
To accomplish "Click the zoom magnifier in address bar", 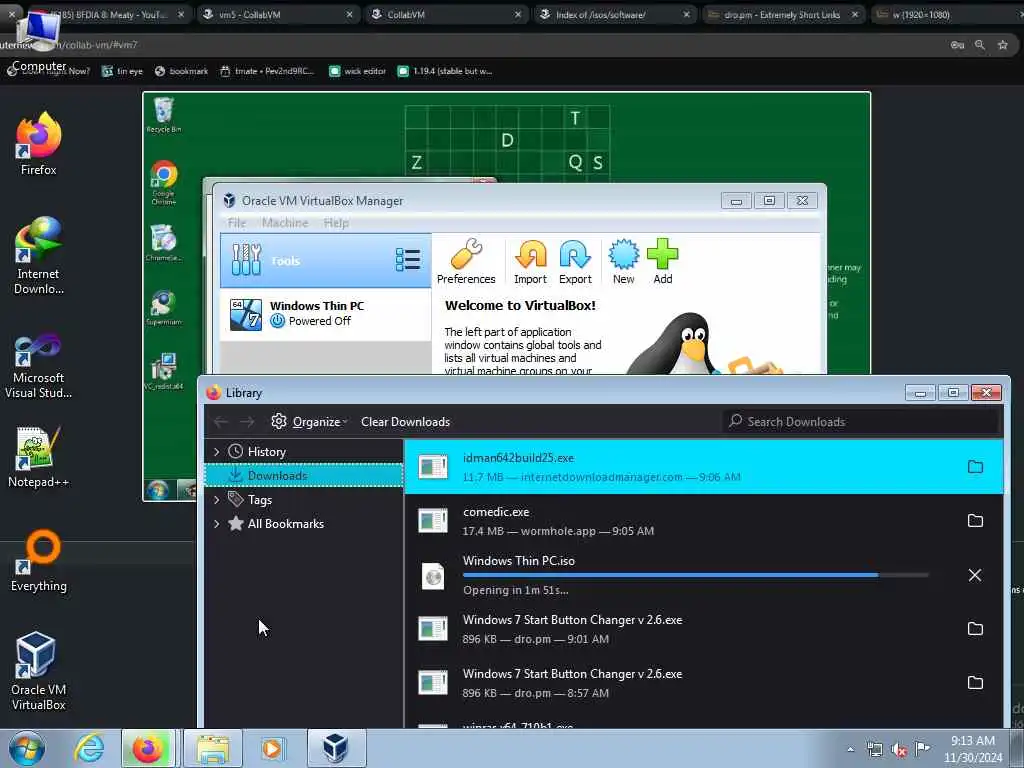I will pyautogui.click(x=980, y=45).
